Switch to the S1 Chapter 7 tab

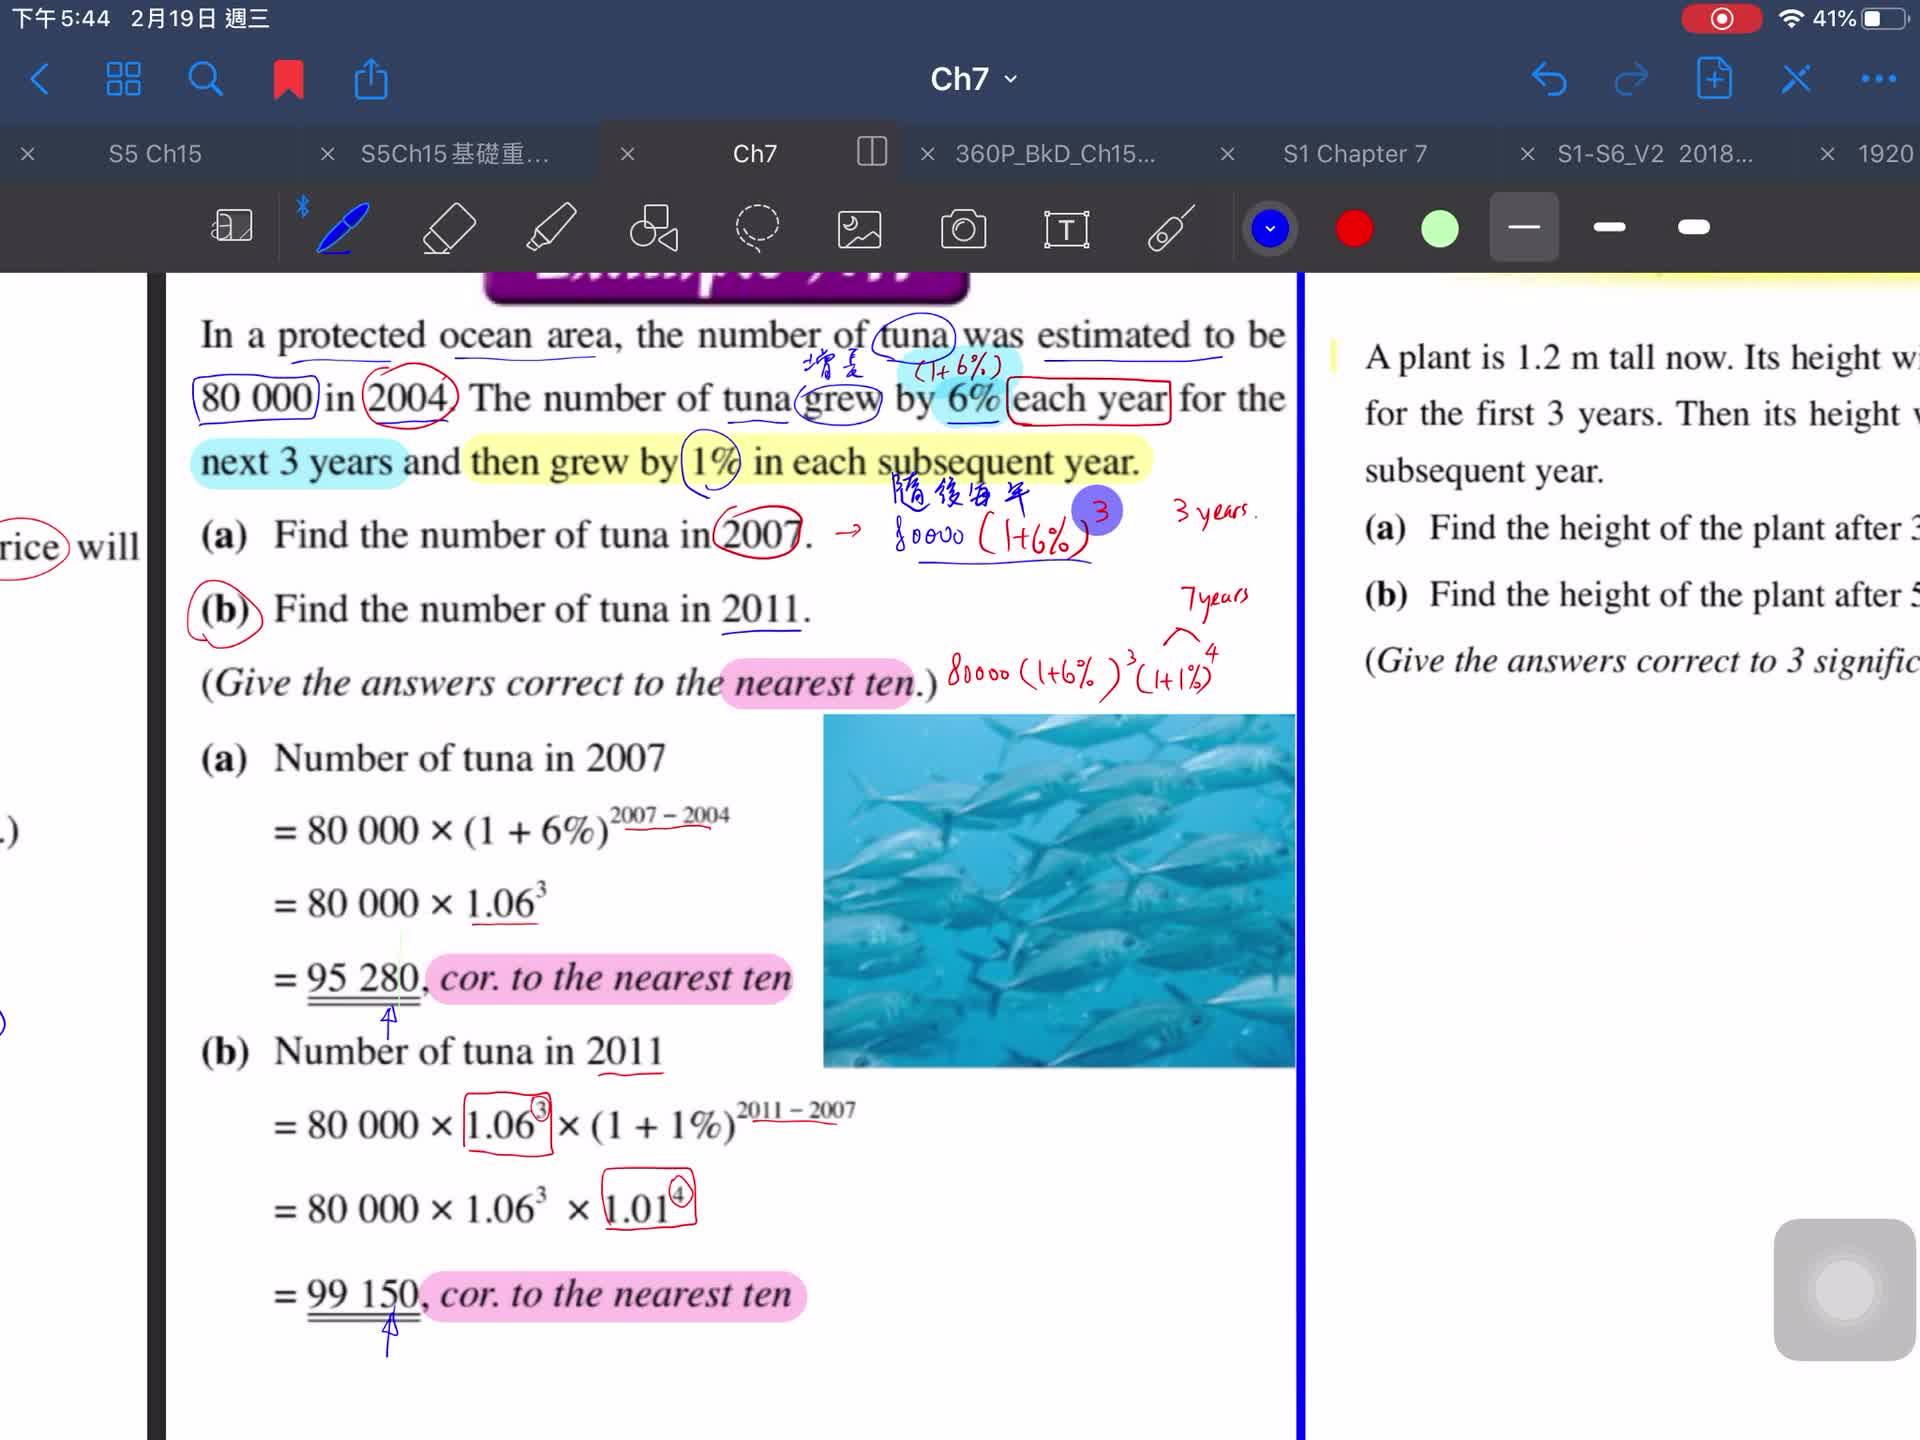pyautogui.click(x=1353, y=152)
